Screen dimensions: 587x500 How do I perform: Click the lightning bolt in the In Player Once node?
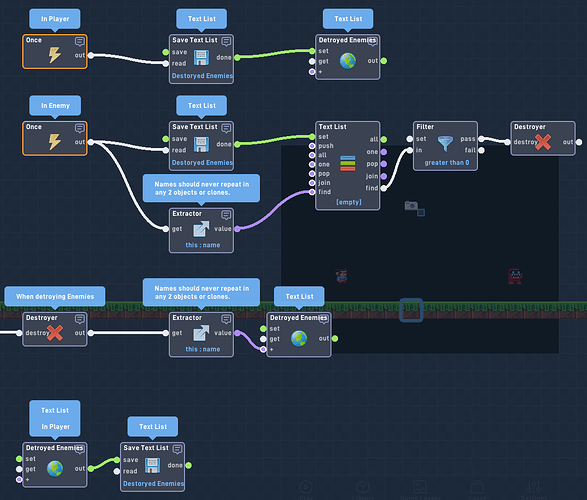tap(55, 55)
